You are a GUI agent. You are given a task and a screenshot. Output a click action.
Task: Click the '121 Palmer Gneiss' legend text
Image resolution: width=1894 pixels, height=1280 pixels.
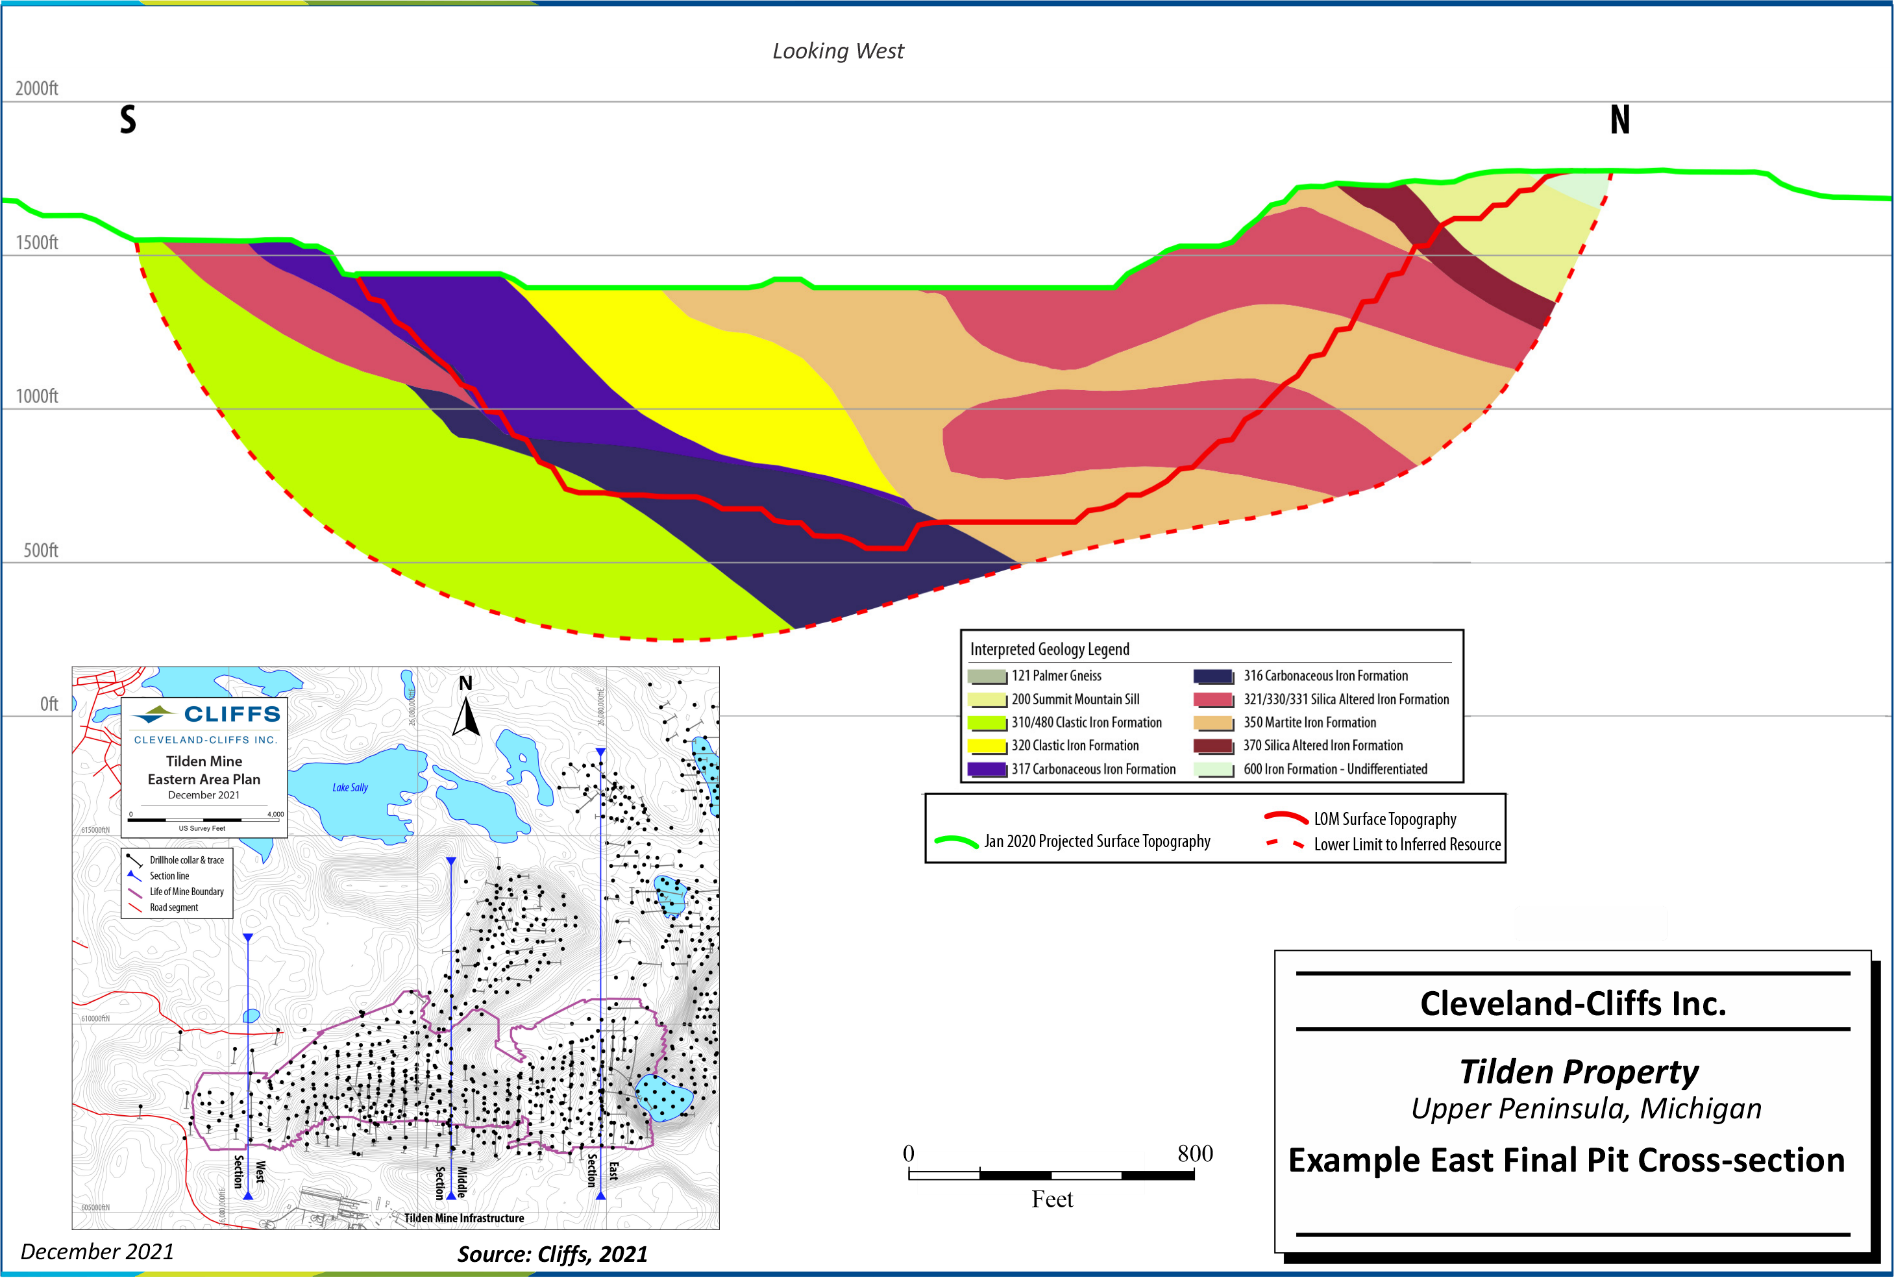click(1056, 677)
